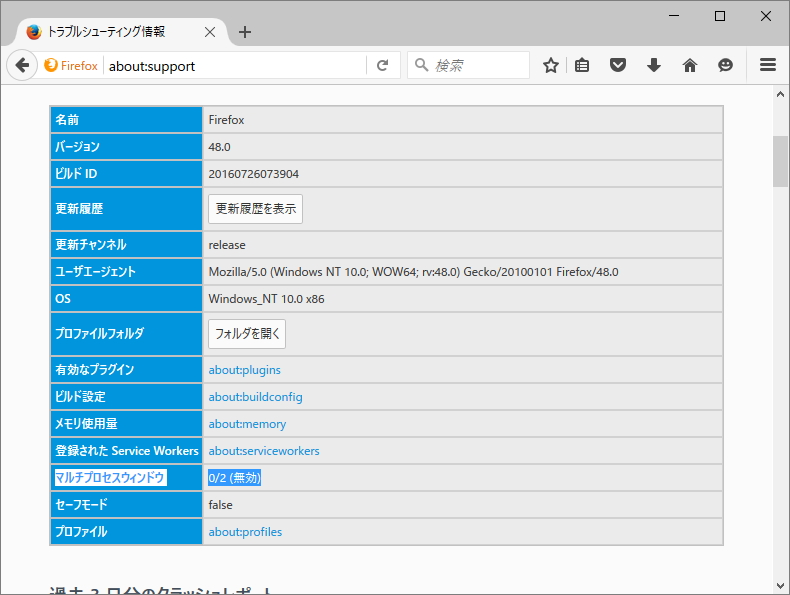Viewport: 790px width, 595px height.
Task: Click the release channel value
Action: pyautogui.click(x=227, y=245)
